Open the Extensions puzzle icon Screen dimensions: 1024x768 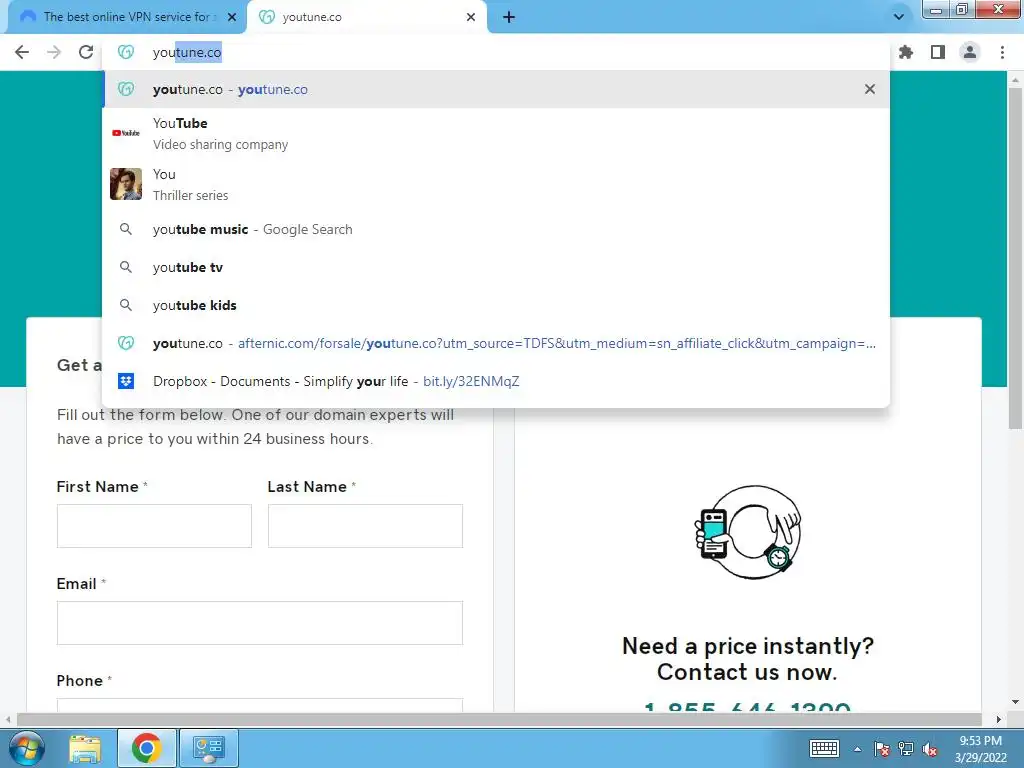coord(906,52)
